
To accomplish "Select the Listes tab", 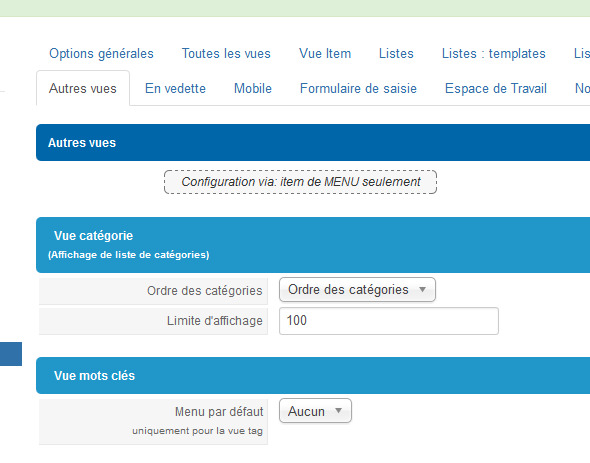I will point(396,53).
